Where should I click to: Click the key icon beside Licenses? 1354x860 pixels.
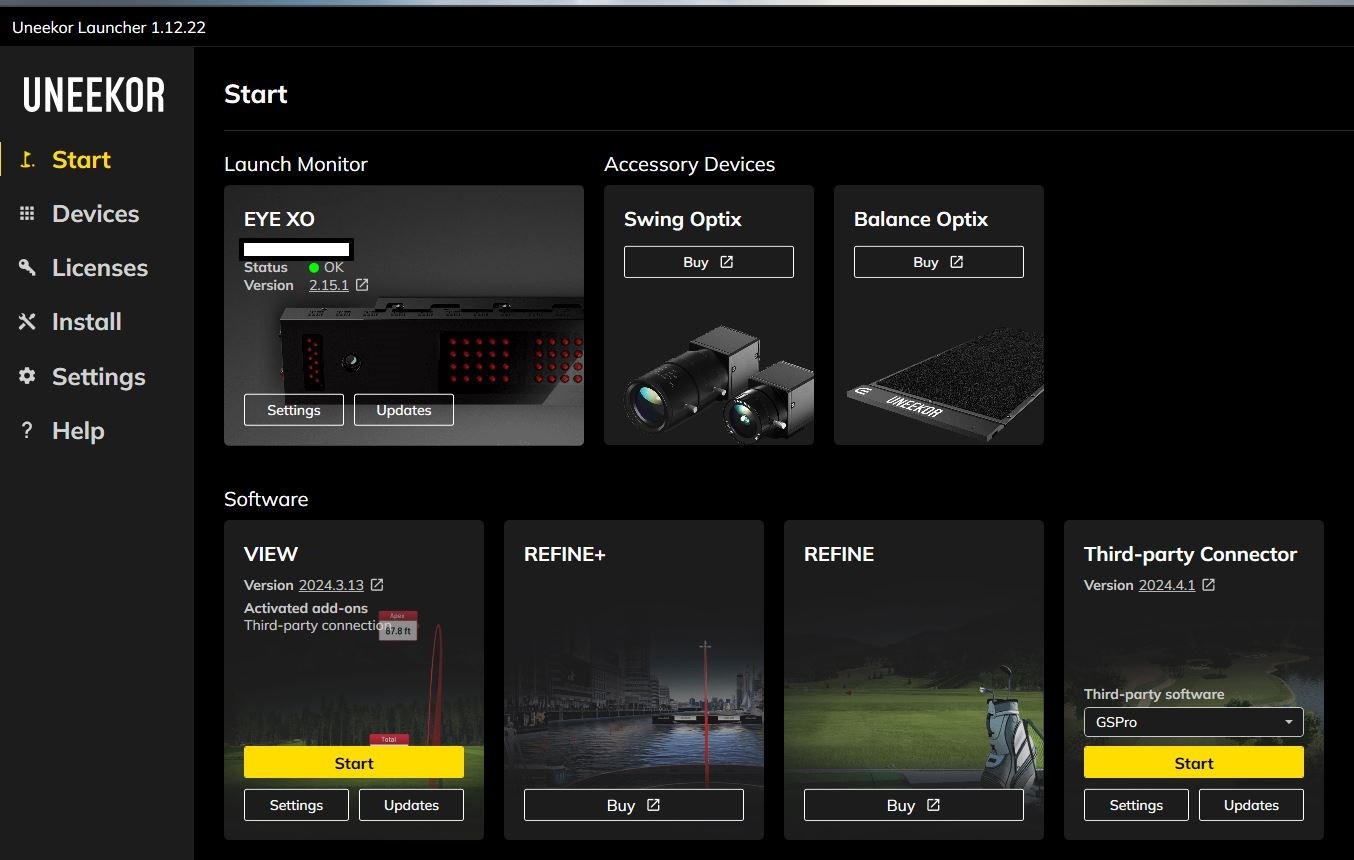coord(27,268)
